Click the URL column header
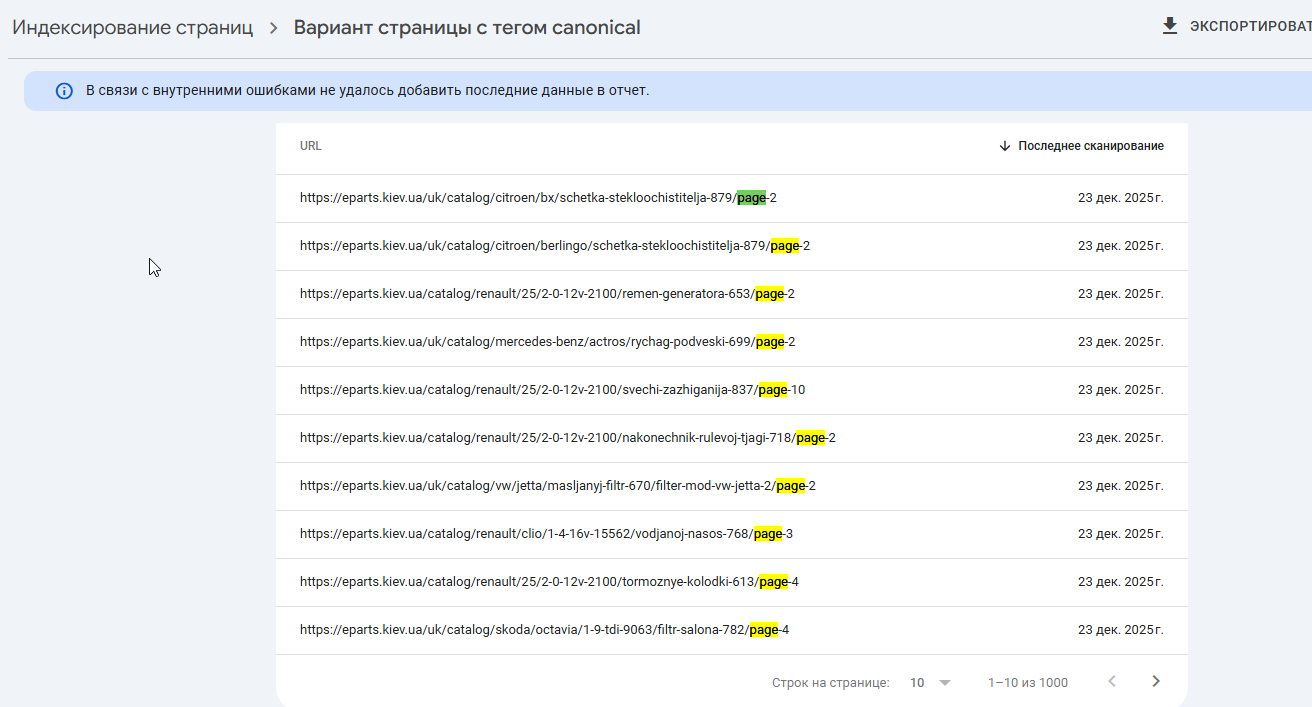 pos(311,146)
